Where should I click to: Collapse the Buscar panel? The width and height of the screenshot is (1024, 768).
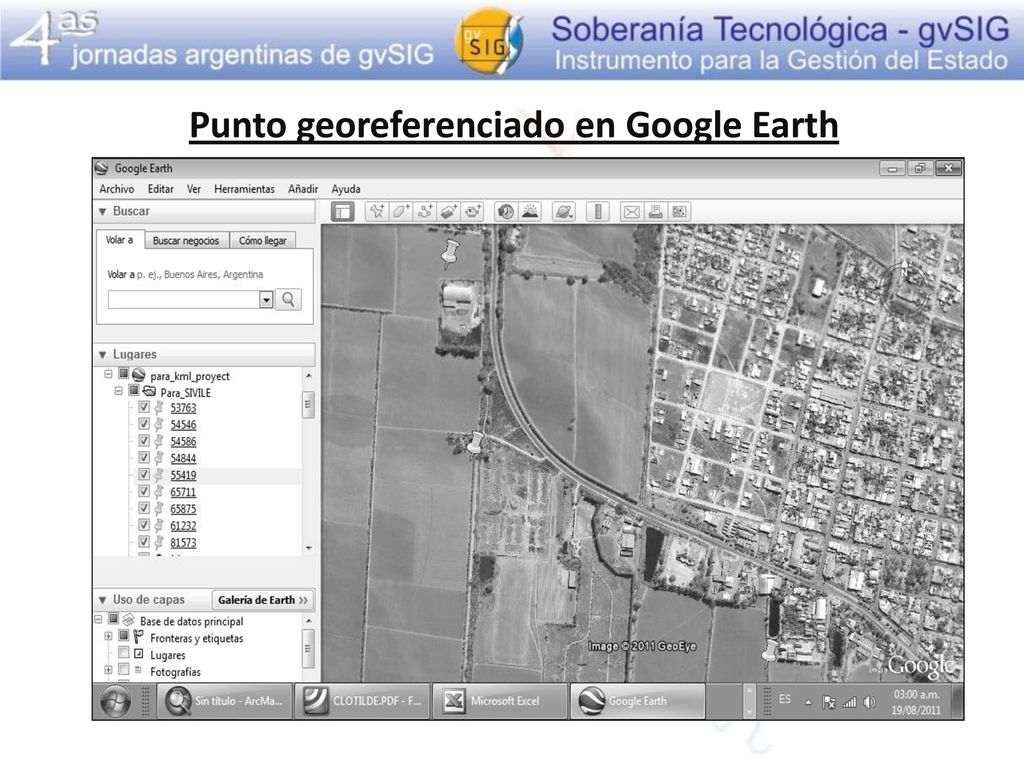coord(103,212)
